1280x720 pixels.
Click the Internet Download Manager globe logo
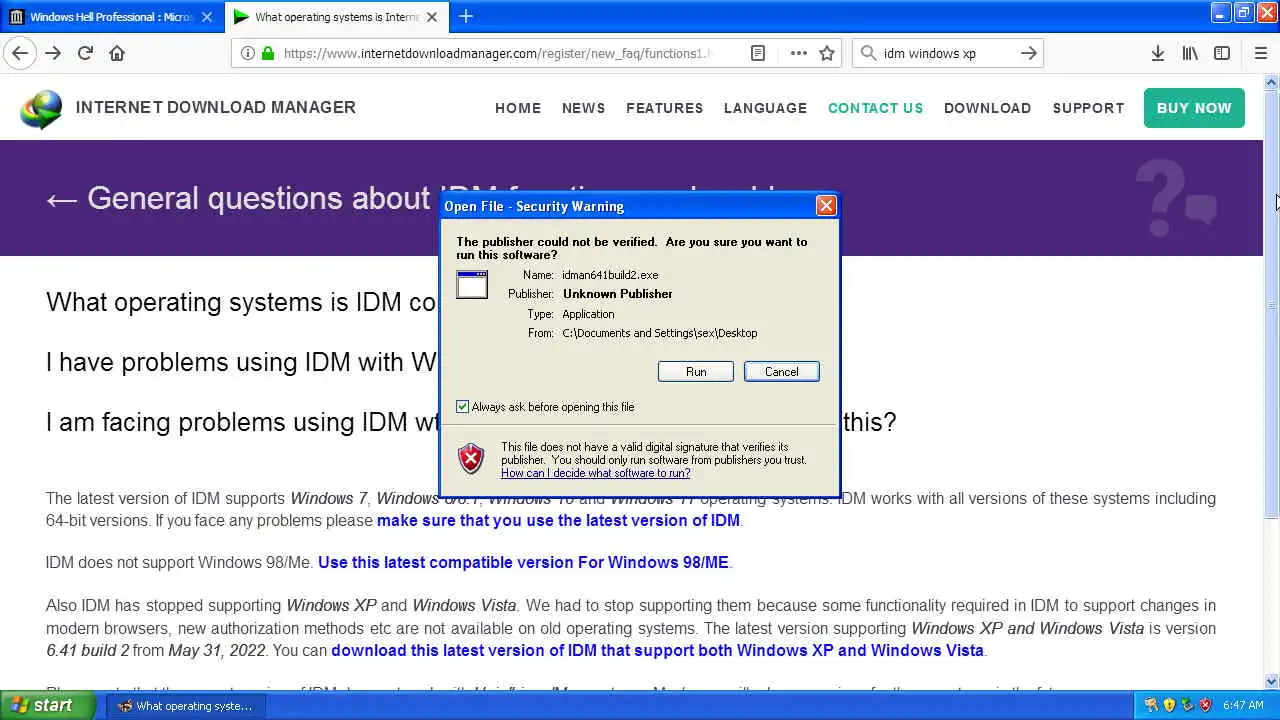point(41,110)
